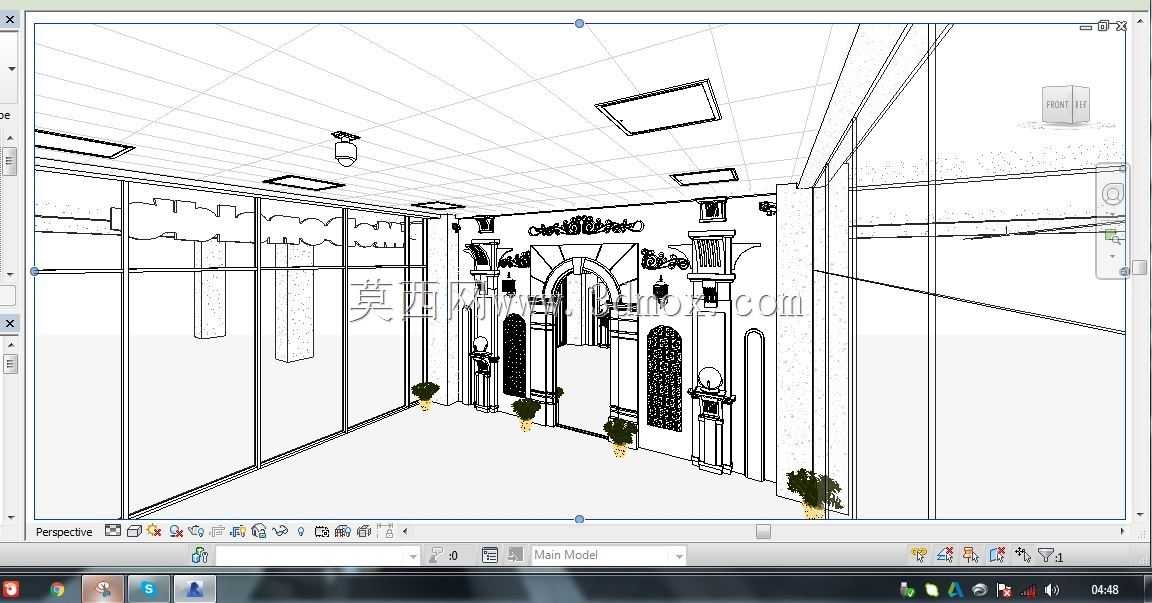Screen dimensions: 1152x603
Task: Open Chrome from the taskbar
Action: (57, 589)
